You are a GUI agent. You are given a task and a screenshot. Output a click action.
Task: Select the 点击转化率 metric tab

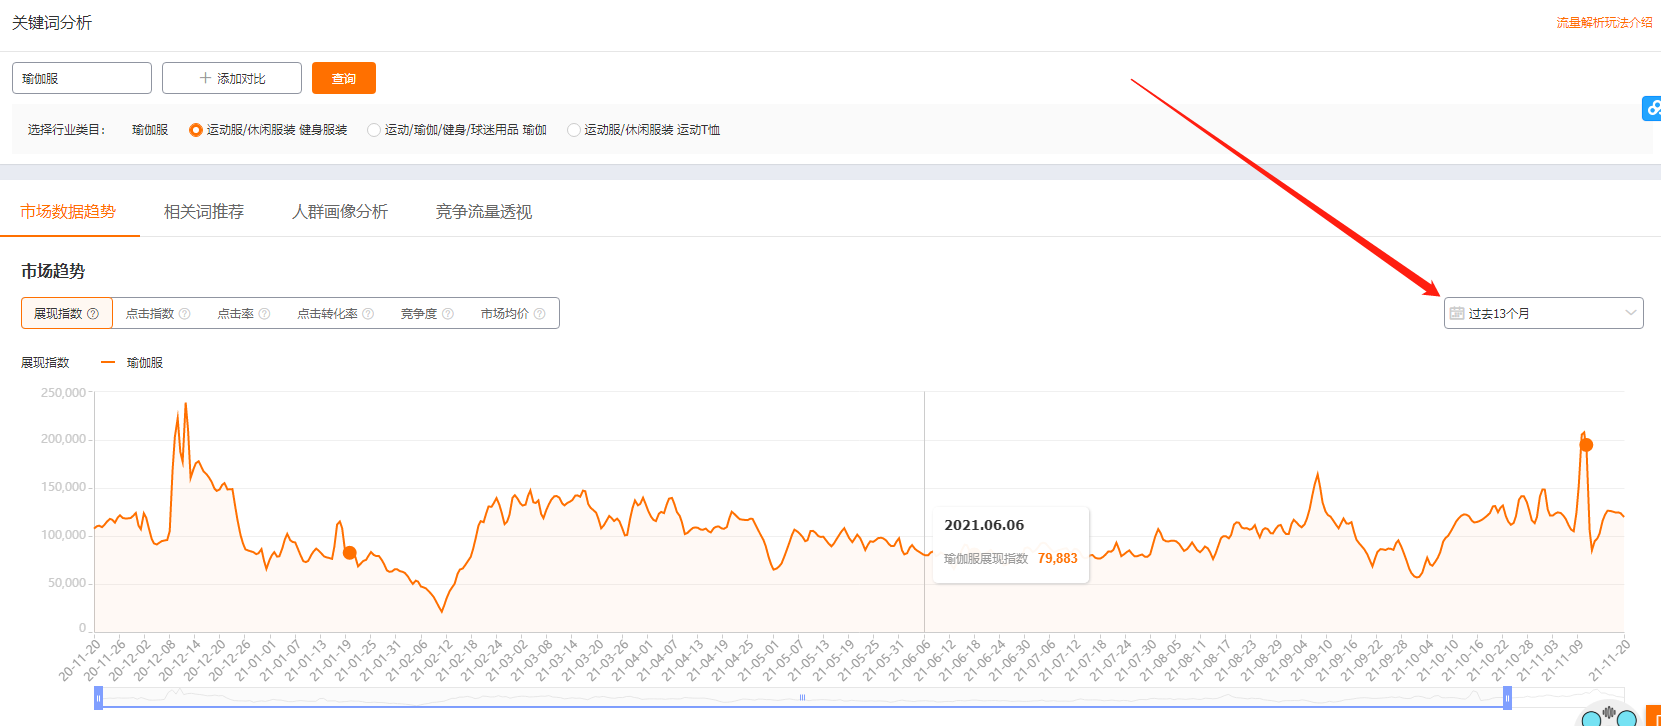pyautogui.click(x=335, y=313)
